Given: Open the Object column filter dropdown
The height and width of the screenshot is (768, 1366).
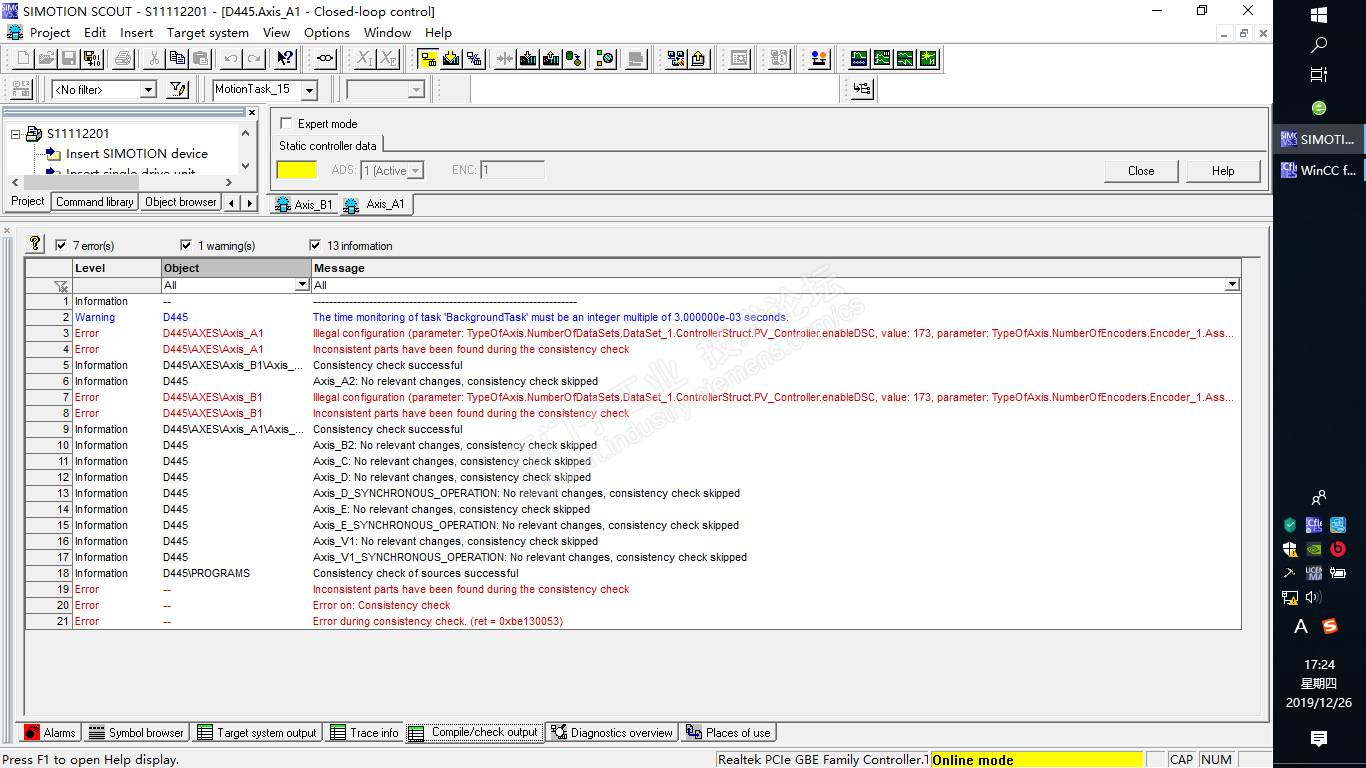Looking at the screenshot, I should pos(302,285).
